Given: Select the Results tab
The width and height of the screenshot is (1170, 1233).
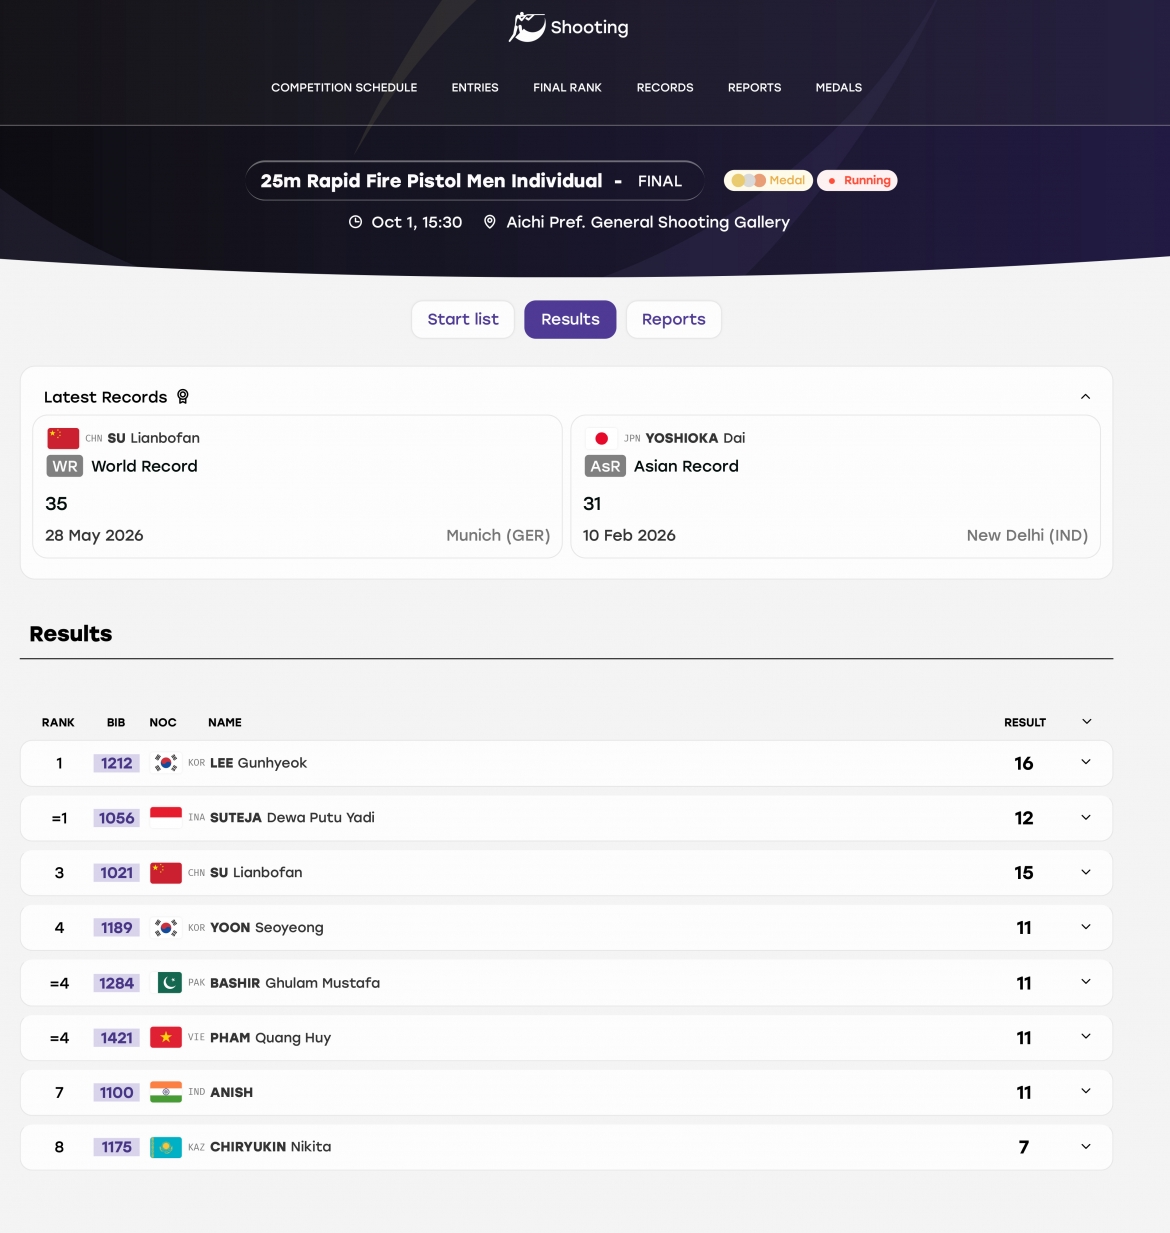Looking at the screenshot, I should (570, 320).
